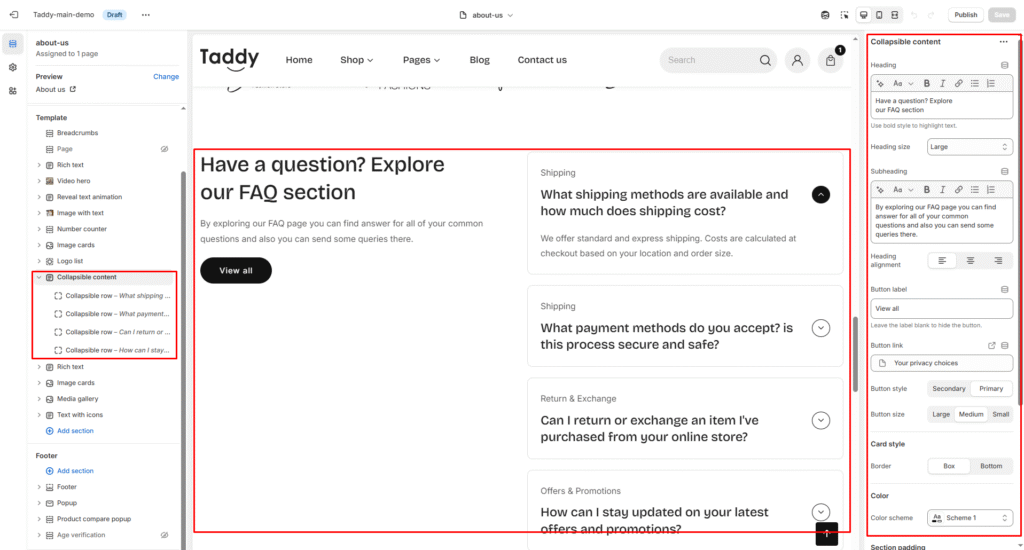Click the Change preview link
This screenshot has height=550, width=1024.
click(166, 76)
